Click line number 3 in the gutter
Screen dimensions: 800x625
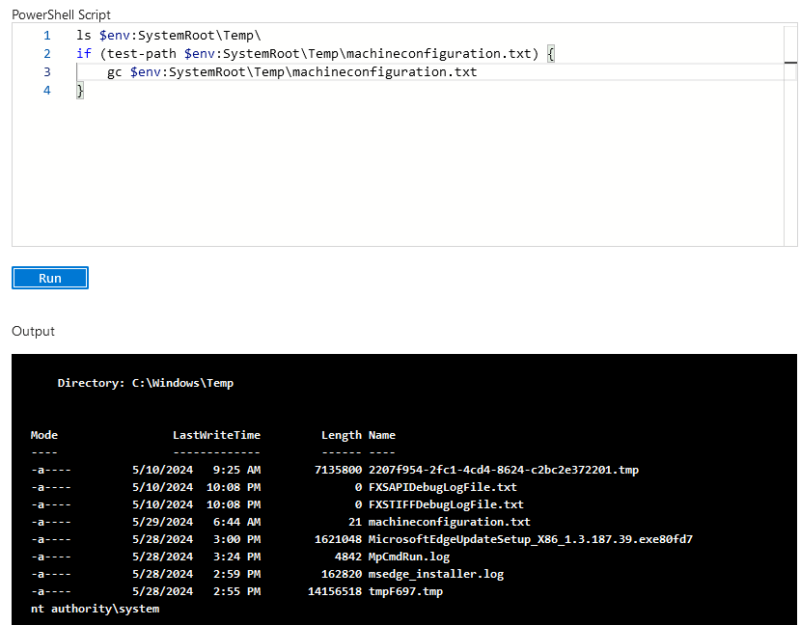click(x=47, y=72)
